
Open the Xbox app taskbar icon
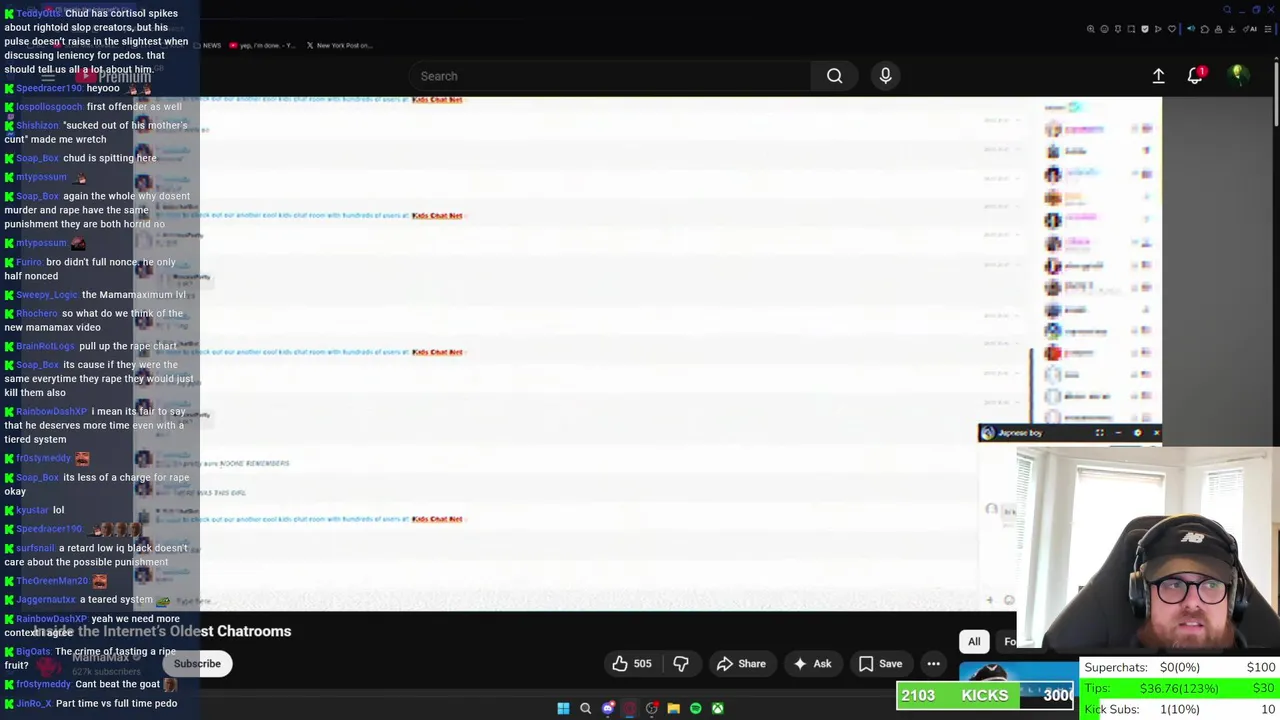click(718, 708)
